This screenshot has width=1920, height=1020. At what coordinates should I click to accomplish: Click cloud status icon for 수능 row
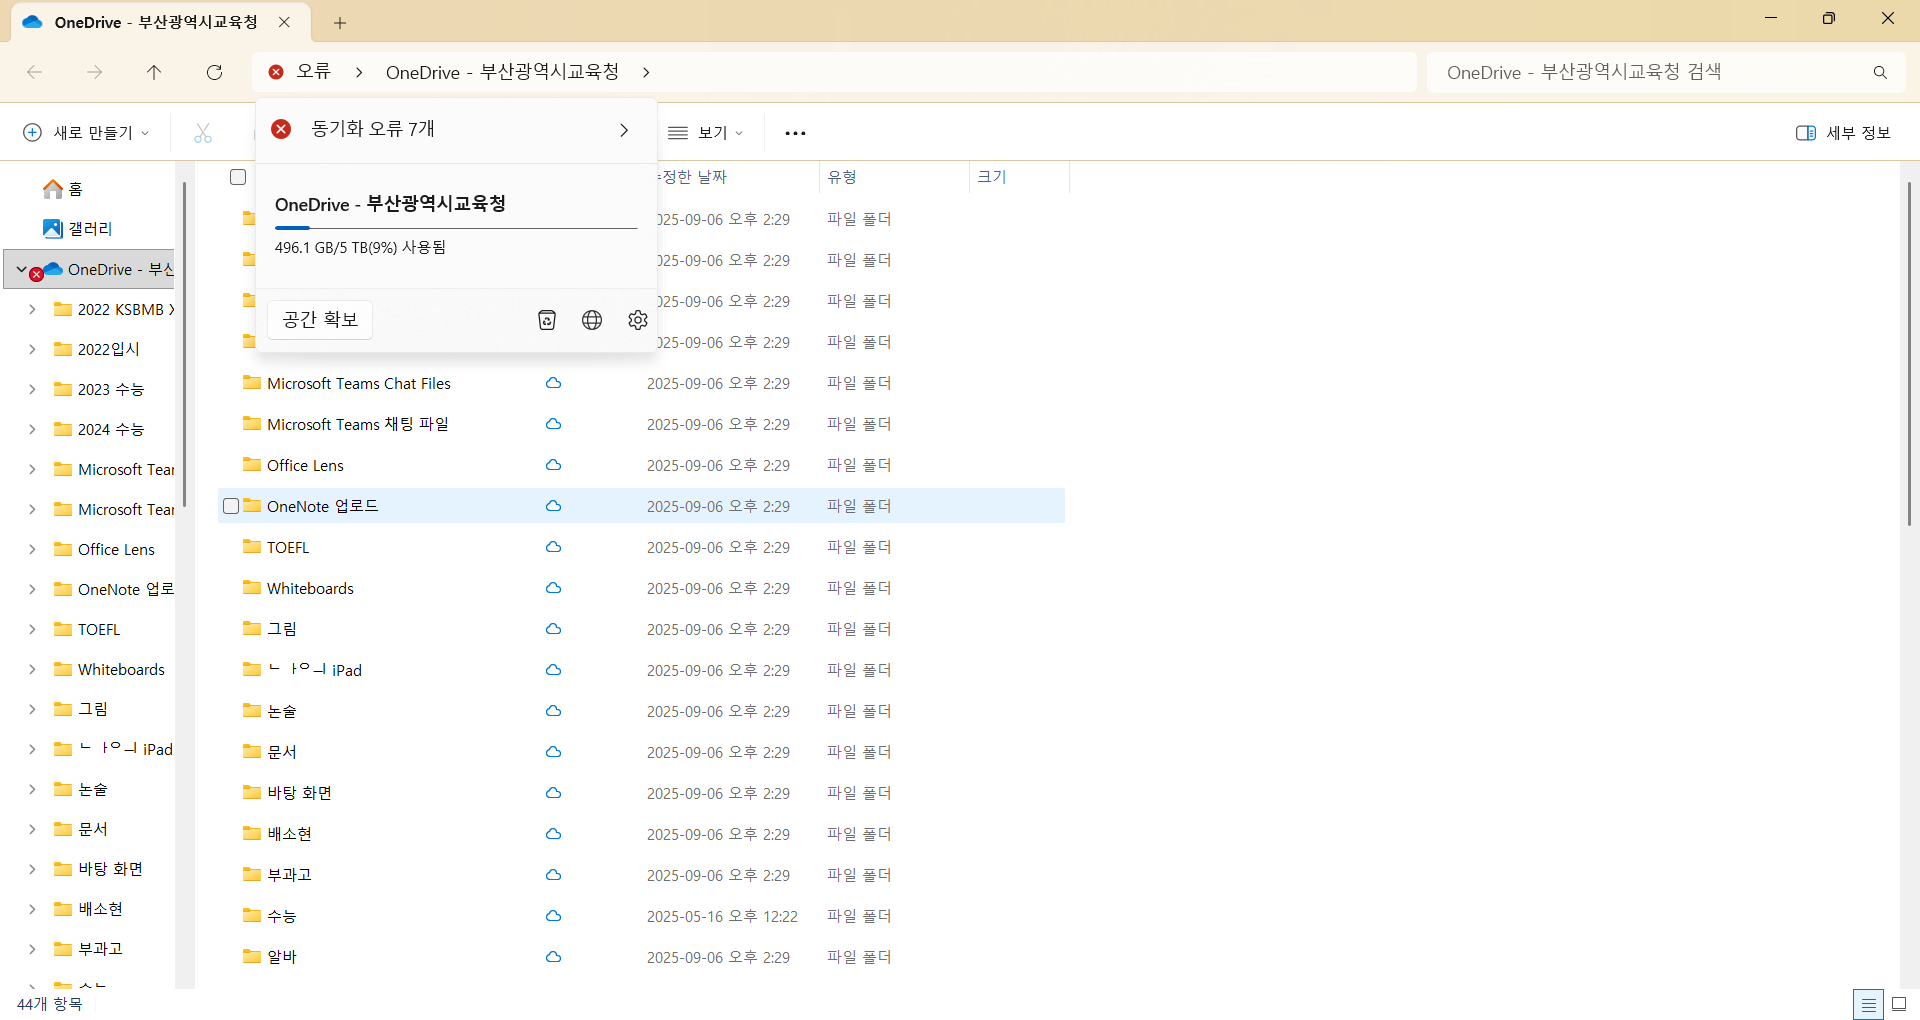(x=553, y=916)
